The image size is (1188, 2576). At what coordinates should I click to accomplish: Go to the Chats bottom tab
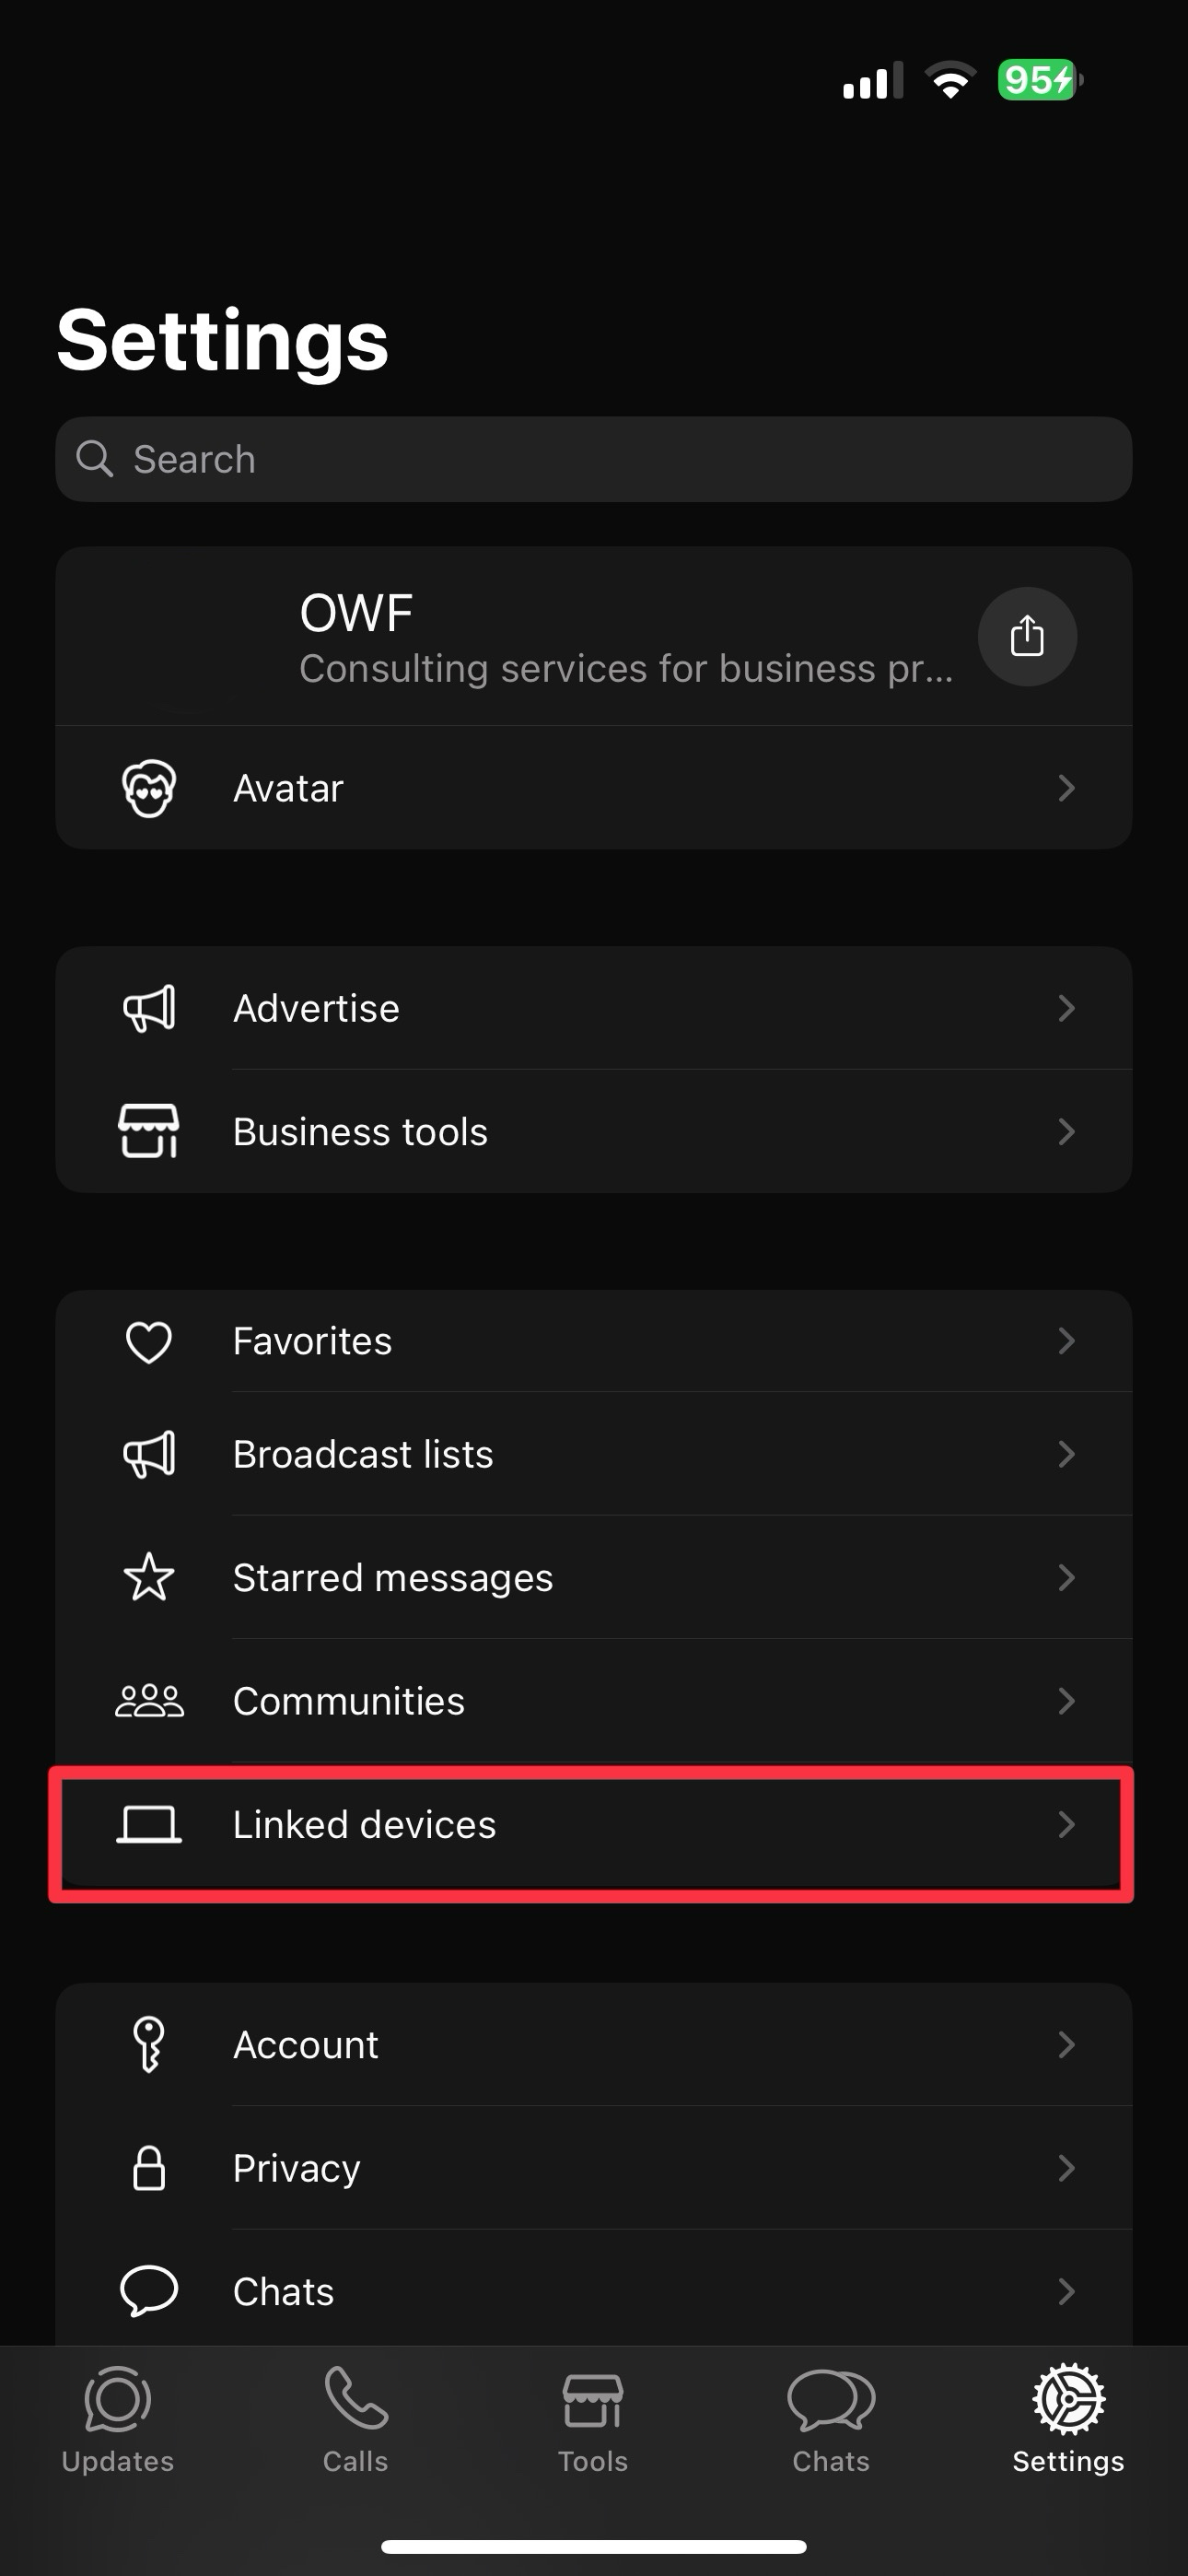(x=831, y=2418)
